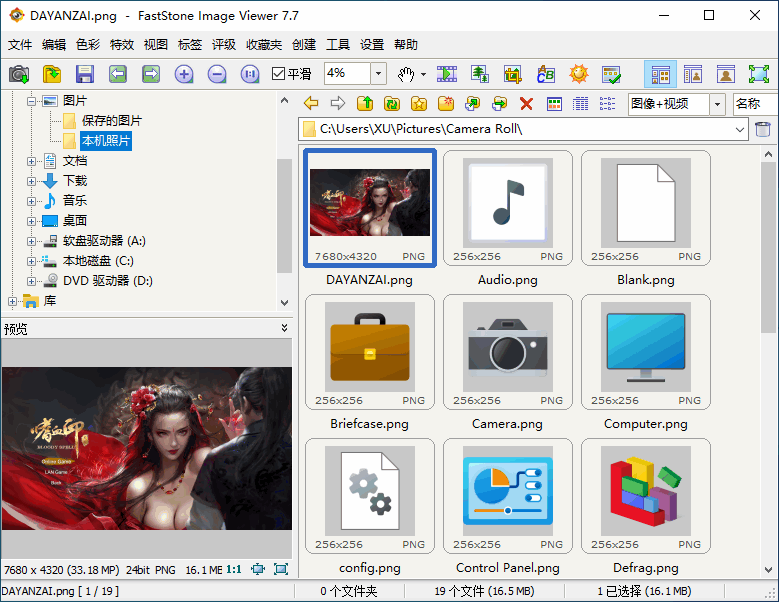Switch to list view mode
The width and height of the screenshot is (779, 602).
[x=607, y=103]
